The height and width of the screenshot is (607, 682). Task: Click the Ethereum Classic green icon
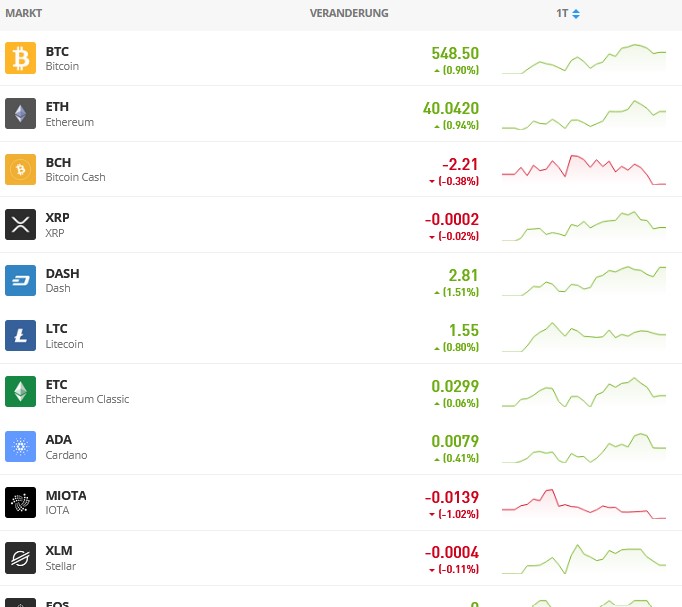pyautogui.click(x=20, y=391)
